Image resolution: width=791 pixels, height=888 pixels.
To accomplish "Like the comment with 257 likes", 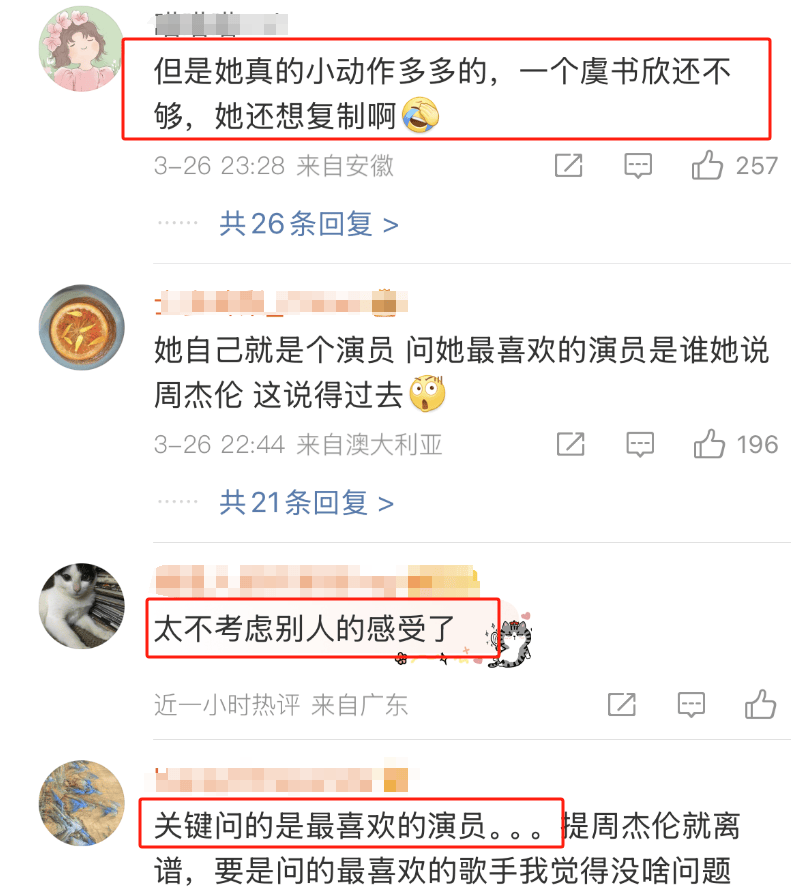I will [x=707, y=165].
